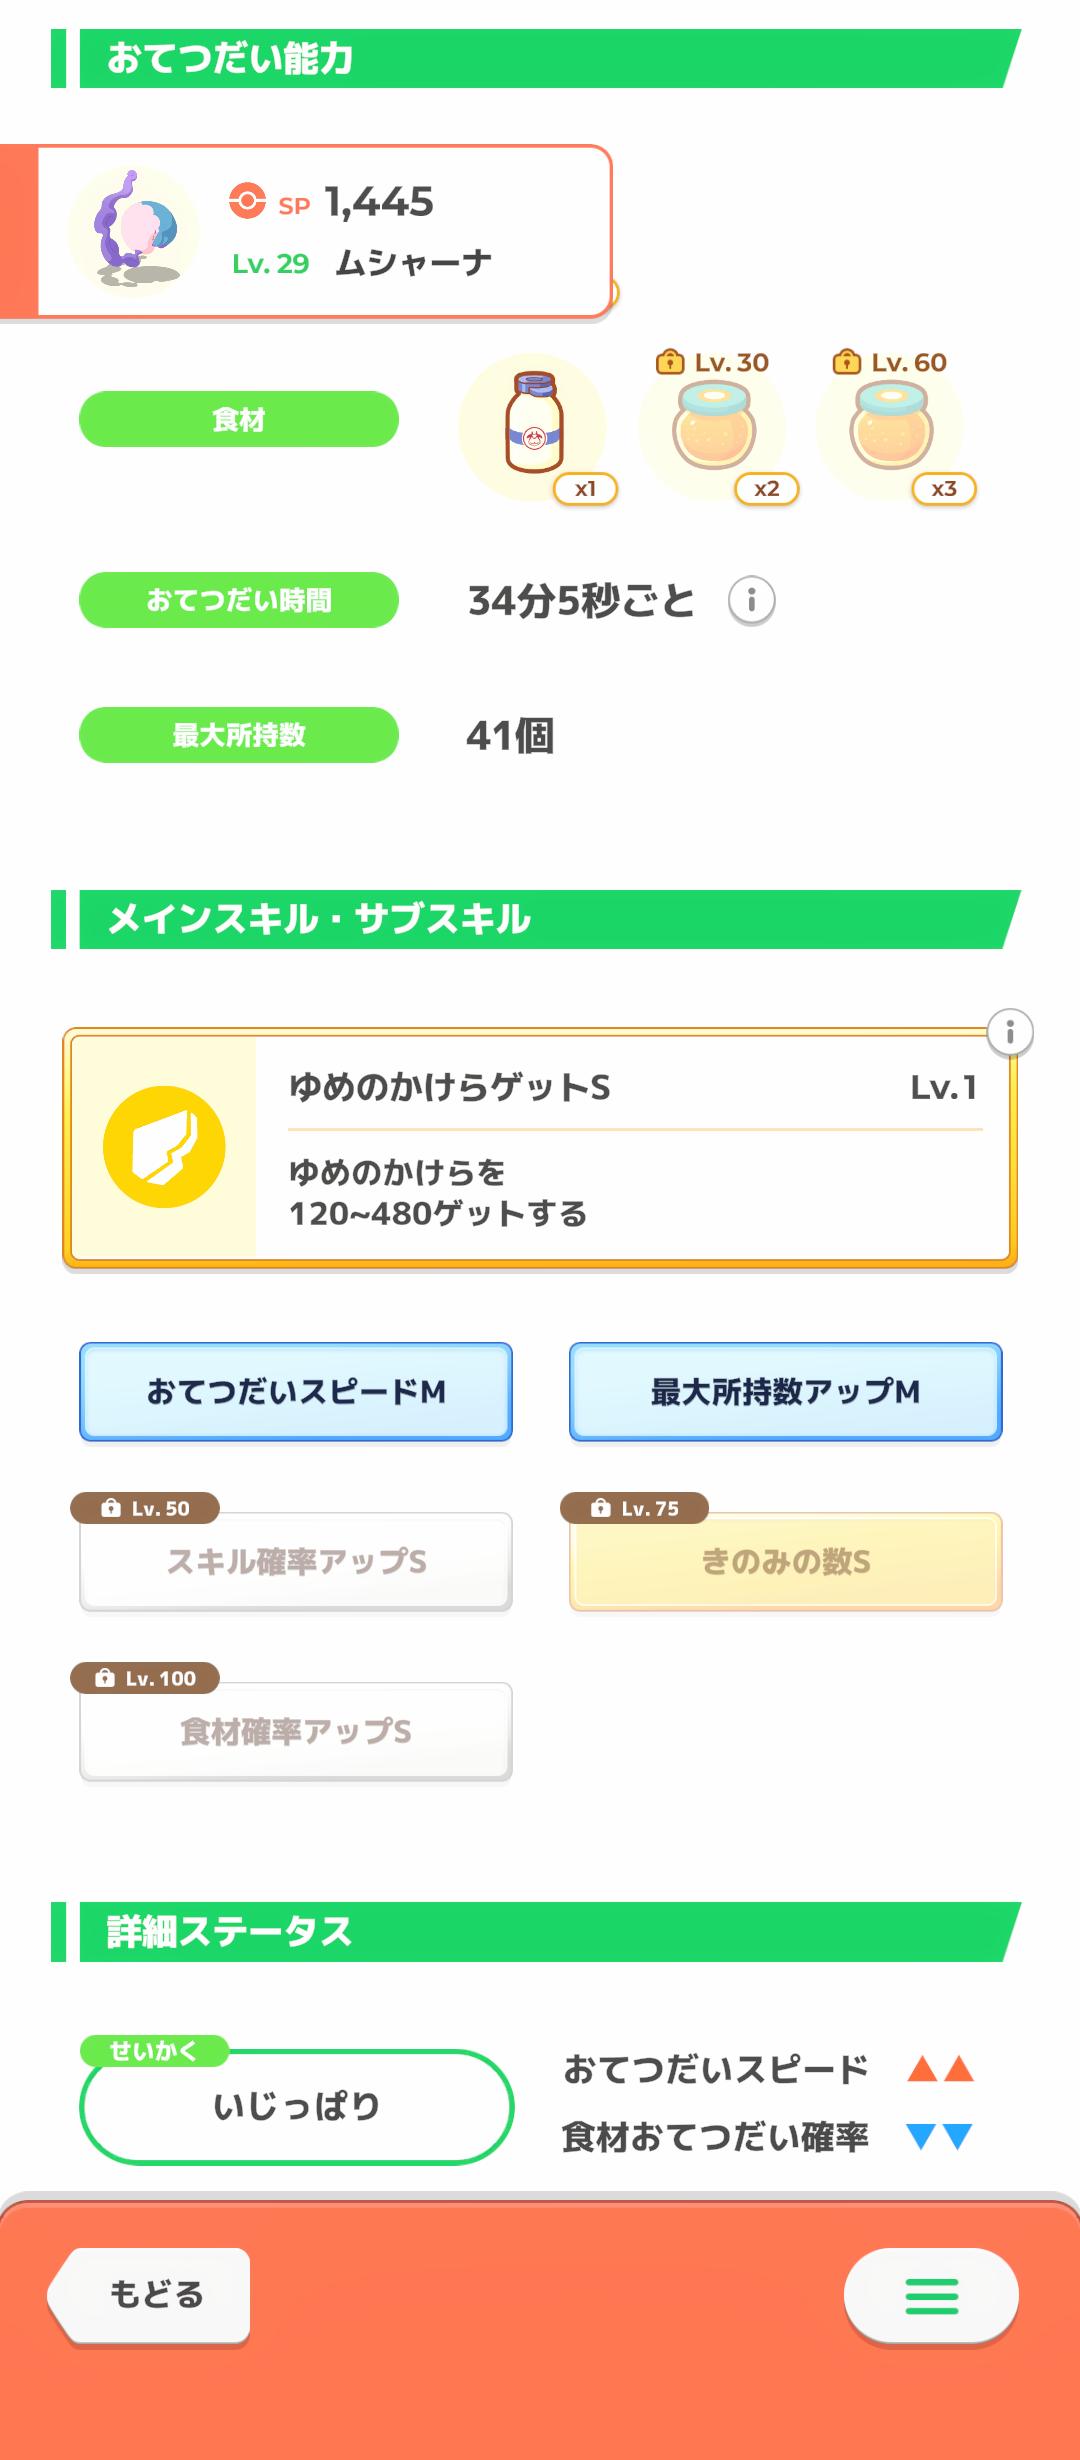The width and height of the screenshot is (1080, 2460).
Task: Tap the いじっぱり nature box
Action: (296, 2106)
